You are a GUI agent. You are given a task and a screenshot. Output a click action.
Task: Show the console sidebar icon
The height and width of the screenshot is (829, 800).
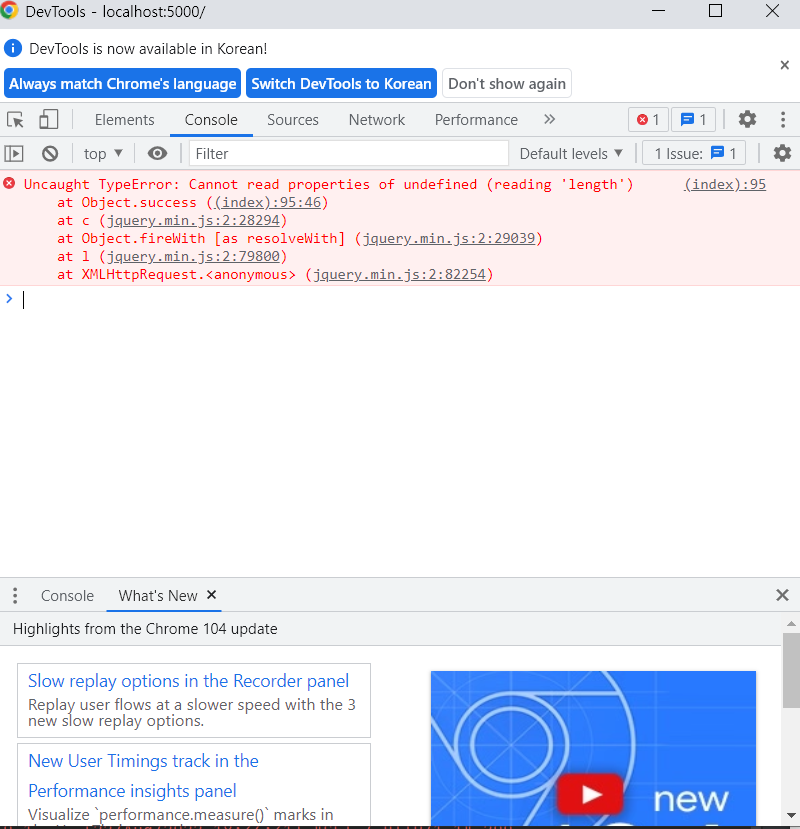[x=14, y=153]
